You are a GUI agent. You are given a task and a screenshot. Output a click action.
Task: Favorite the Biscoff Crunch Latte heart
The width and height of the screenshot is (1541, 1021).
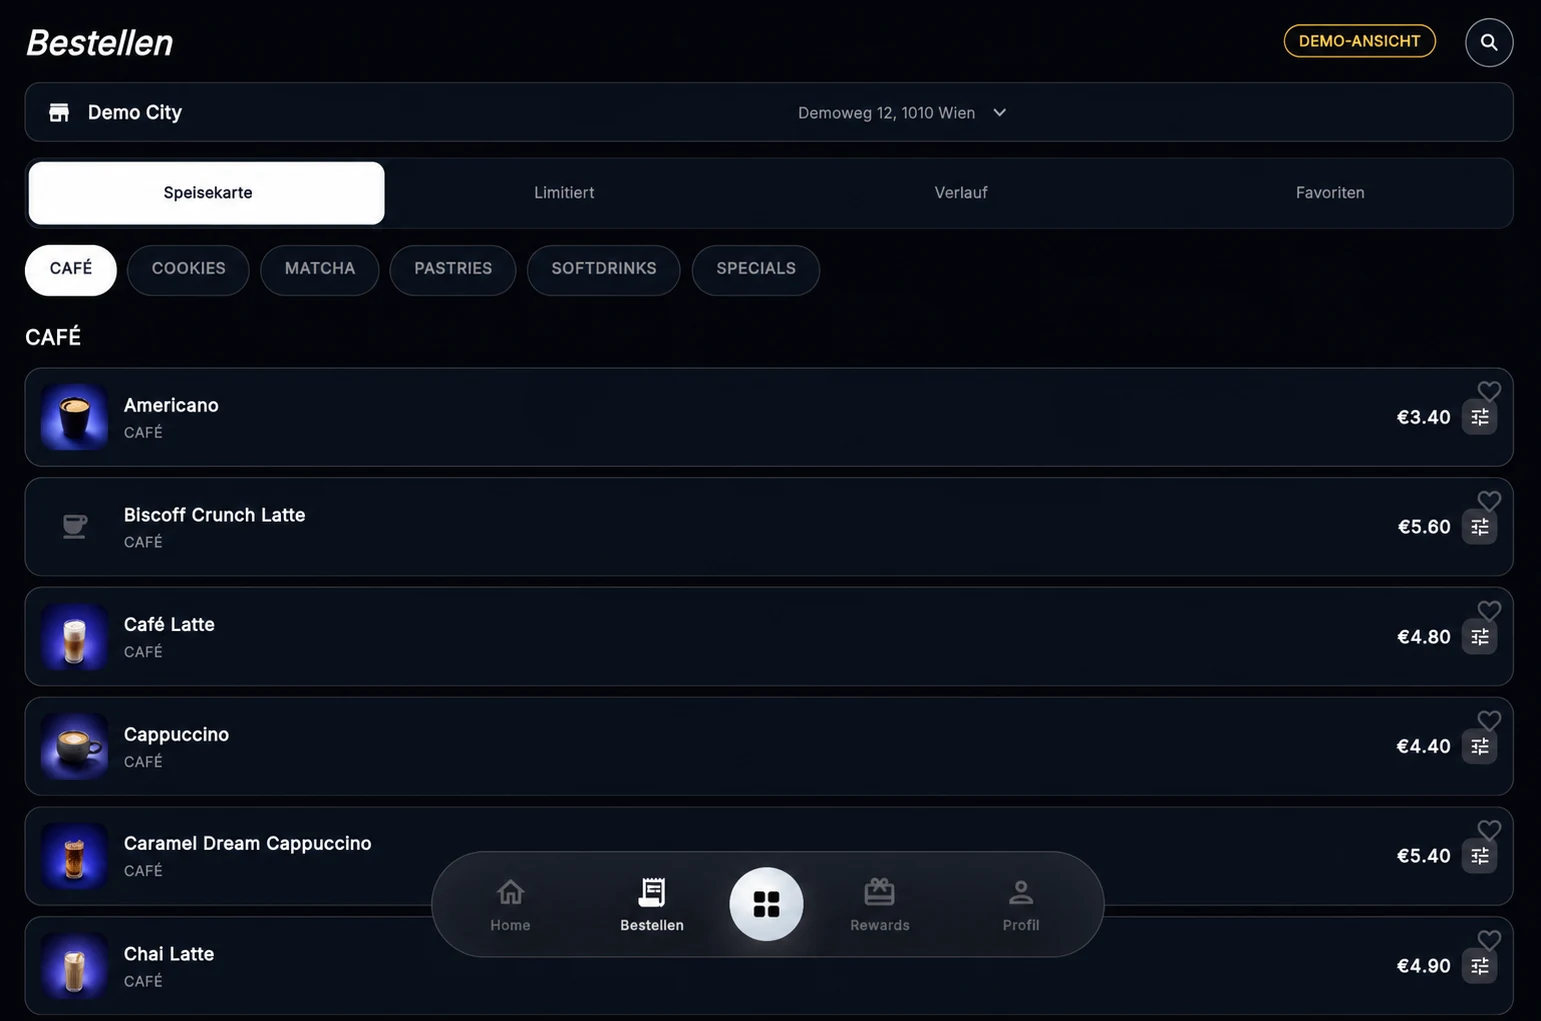tap(1489, 501)
